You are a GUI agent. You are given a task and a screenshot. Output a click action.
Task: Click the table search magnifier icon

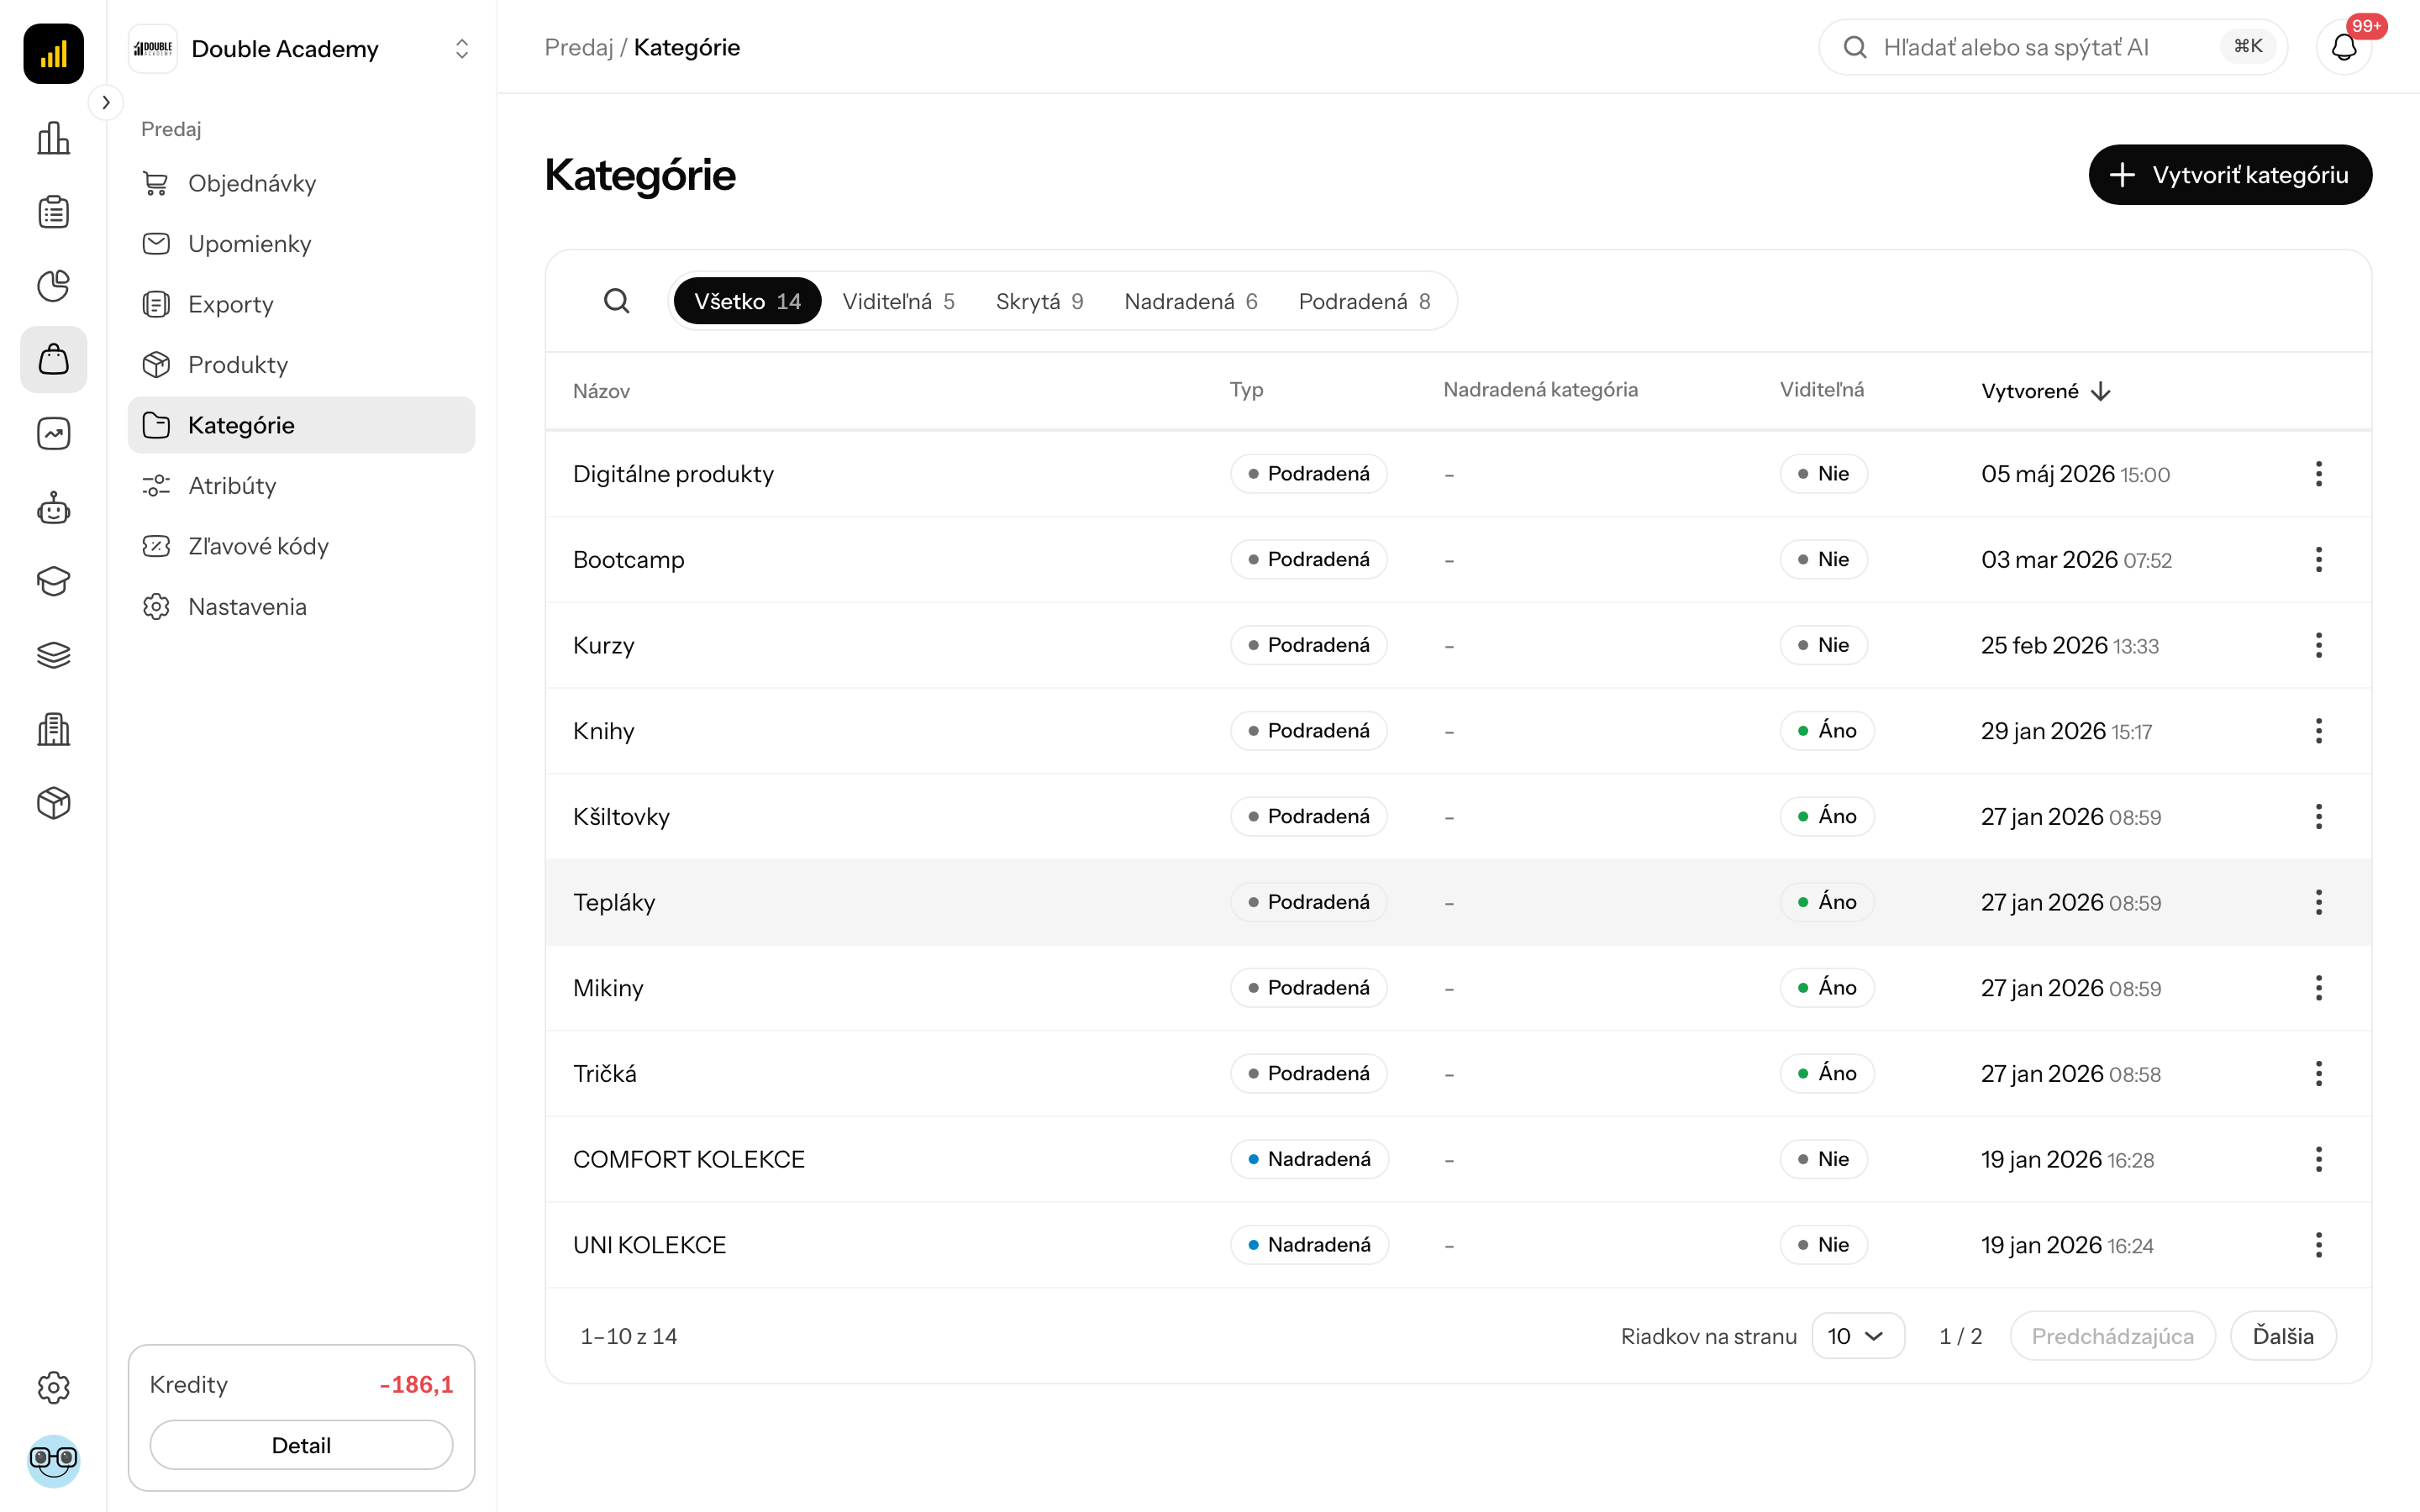617,301
